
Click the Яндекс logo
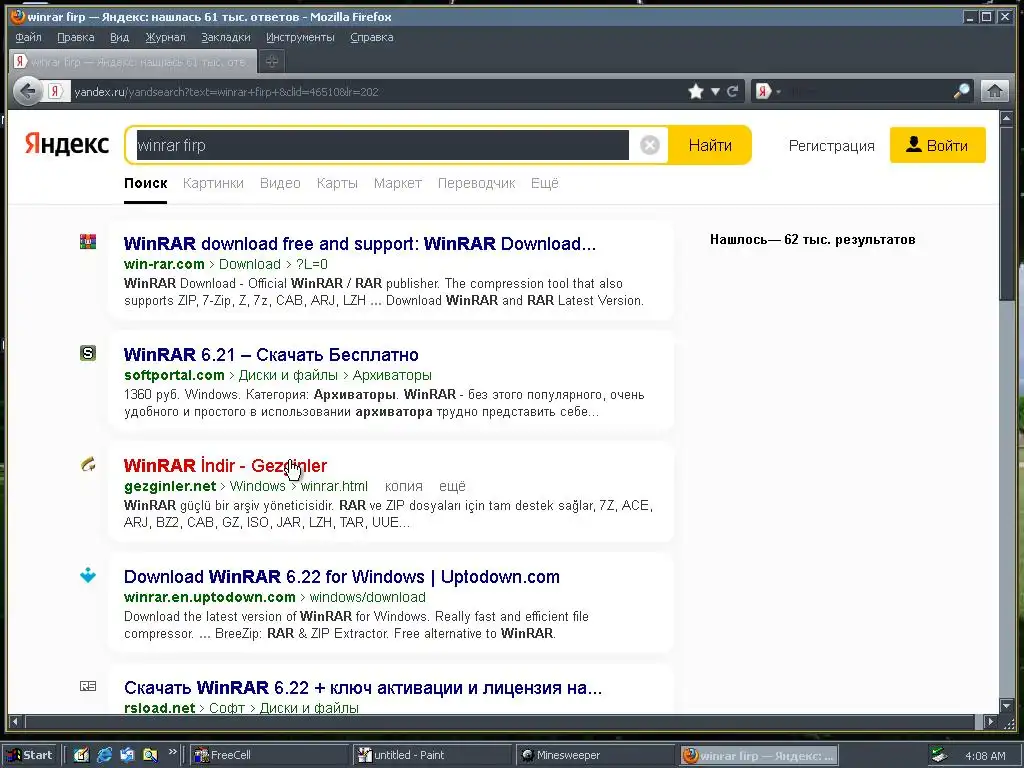[x=67, y=144]
